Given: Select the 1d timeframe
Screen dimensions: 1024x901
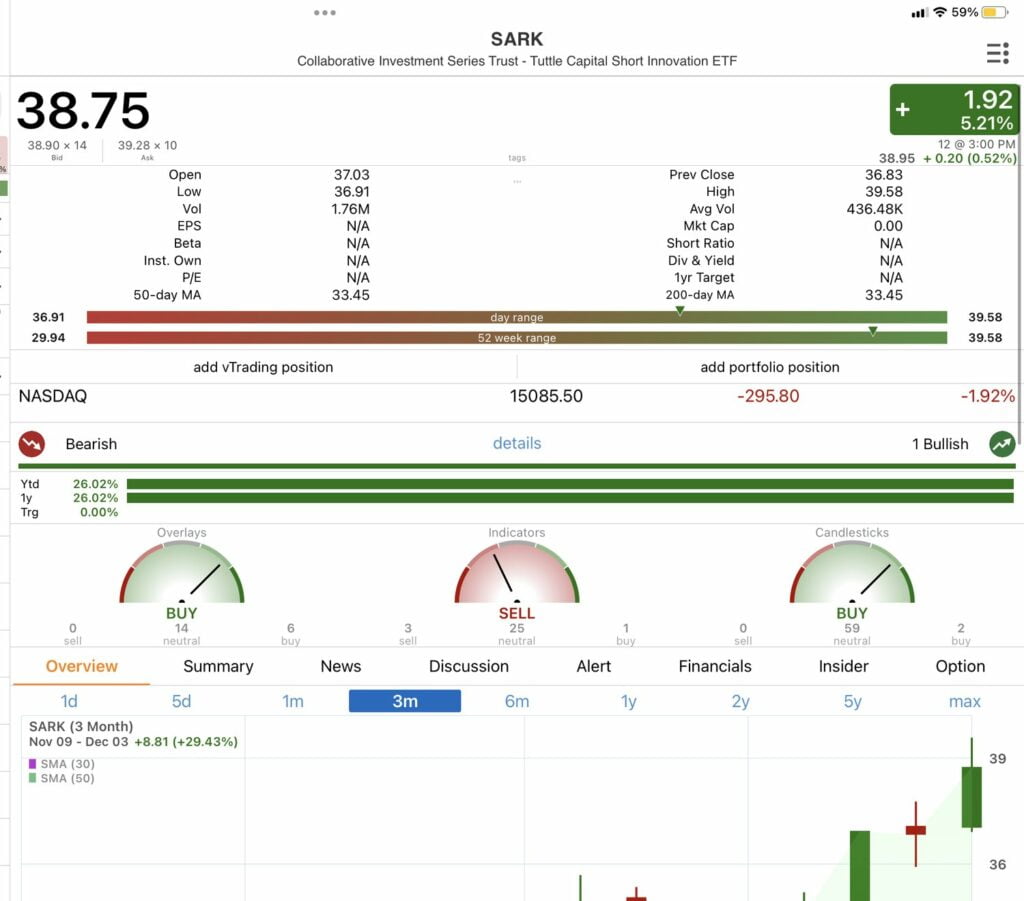Looking at the screenshot, I should [69, 701].
